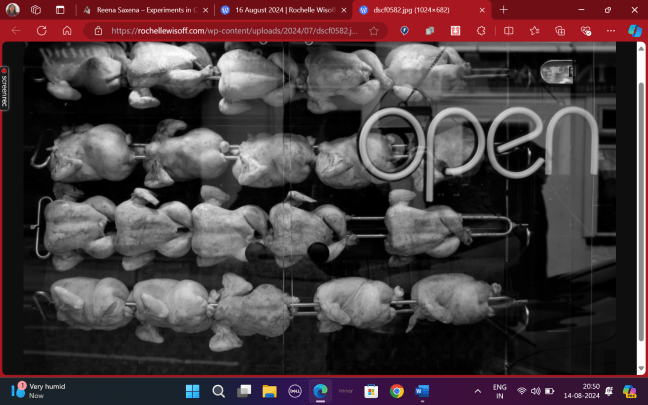The width and height of the screenshot is (648, 405).
Task: Open the Collections icon in toolbar
Action: coord(560,31)
